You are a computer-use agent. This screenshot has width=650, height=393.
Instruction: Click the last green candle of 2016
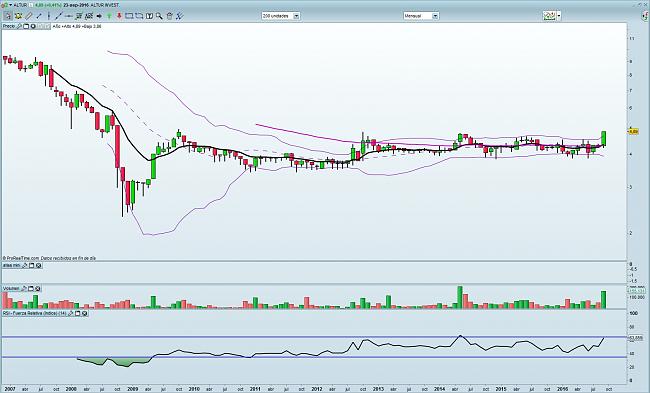click(604, 138)
